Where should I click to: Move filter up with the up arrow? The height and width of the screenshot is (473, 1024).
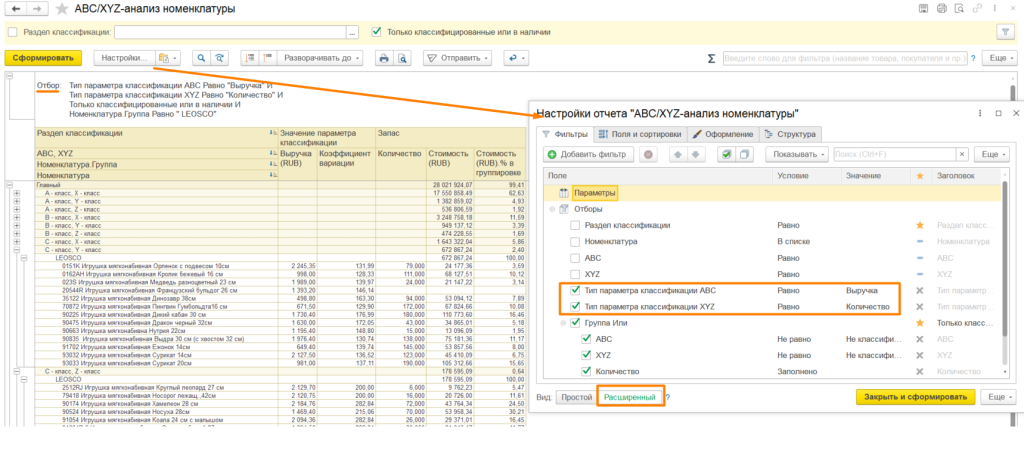[x=678, y=154]
